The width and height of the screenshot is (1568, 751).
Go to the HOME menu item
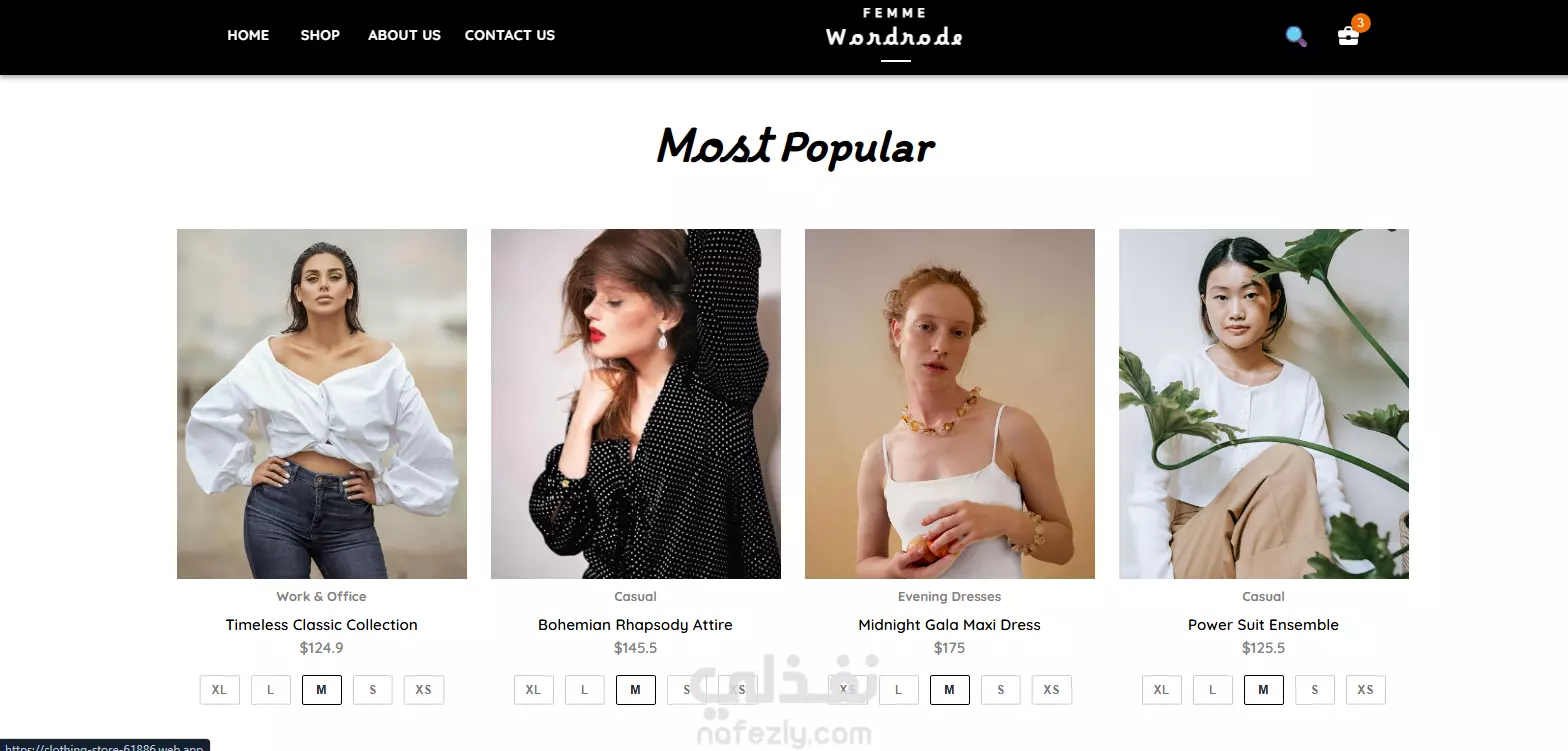(x=248, y=35)
